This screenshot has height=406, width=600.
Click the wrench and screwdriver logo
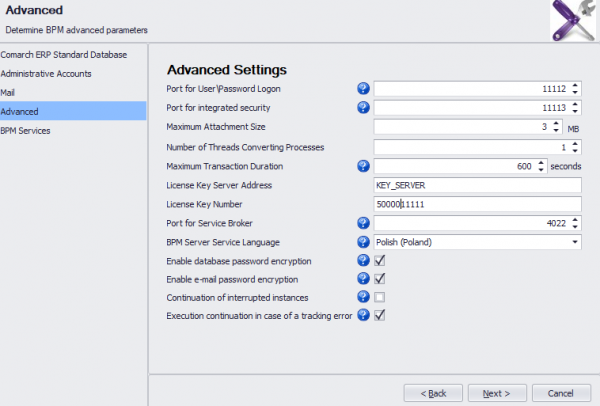[572, 20]
